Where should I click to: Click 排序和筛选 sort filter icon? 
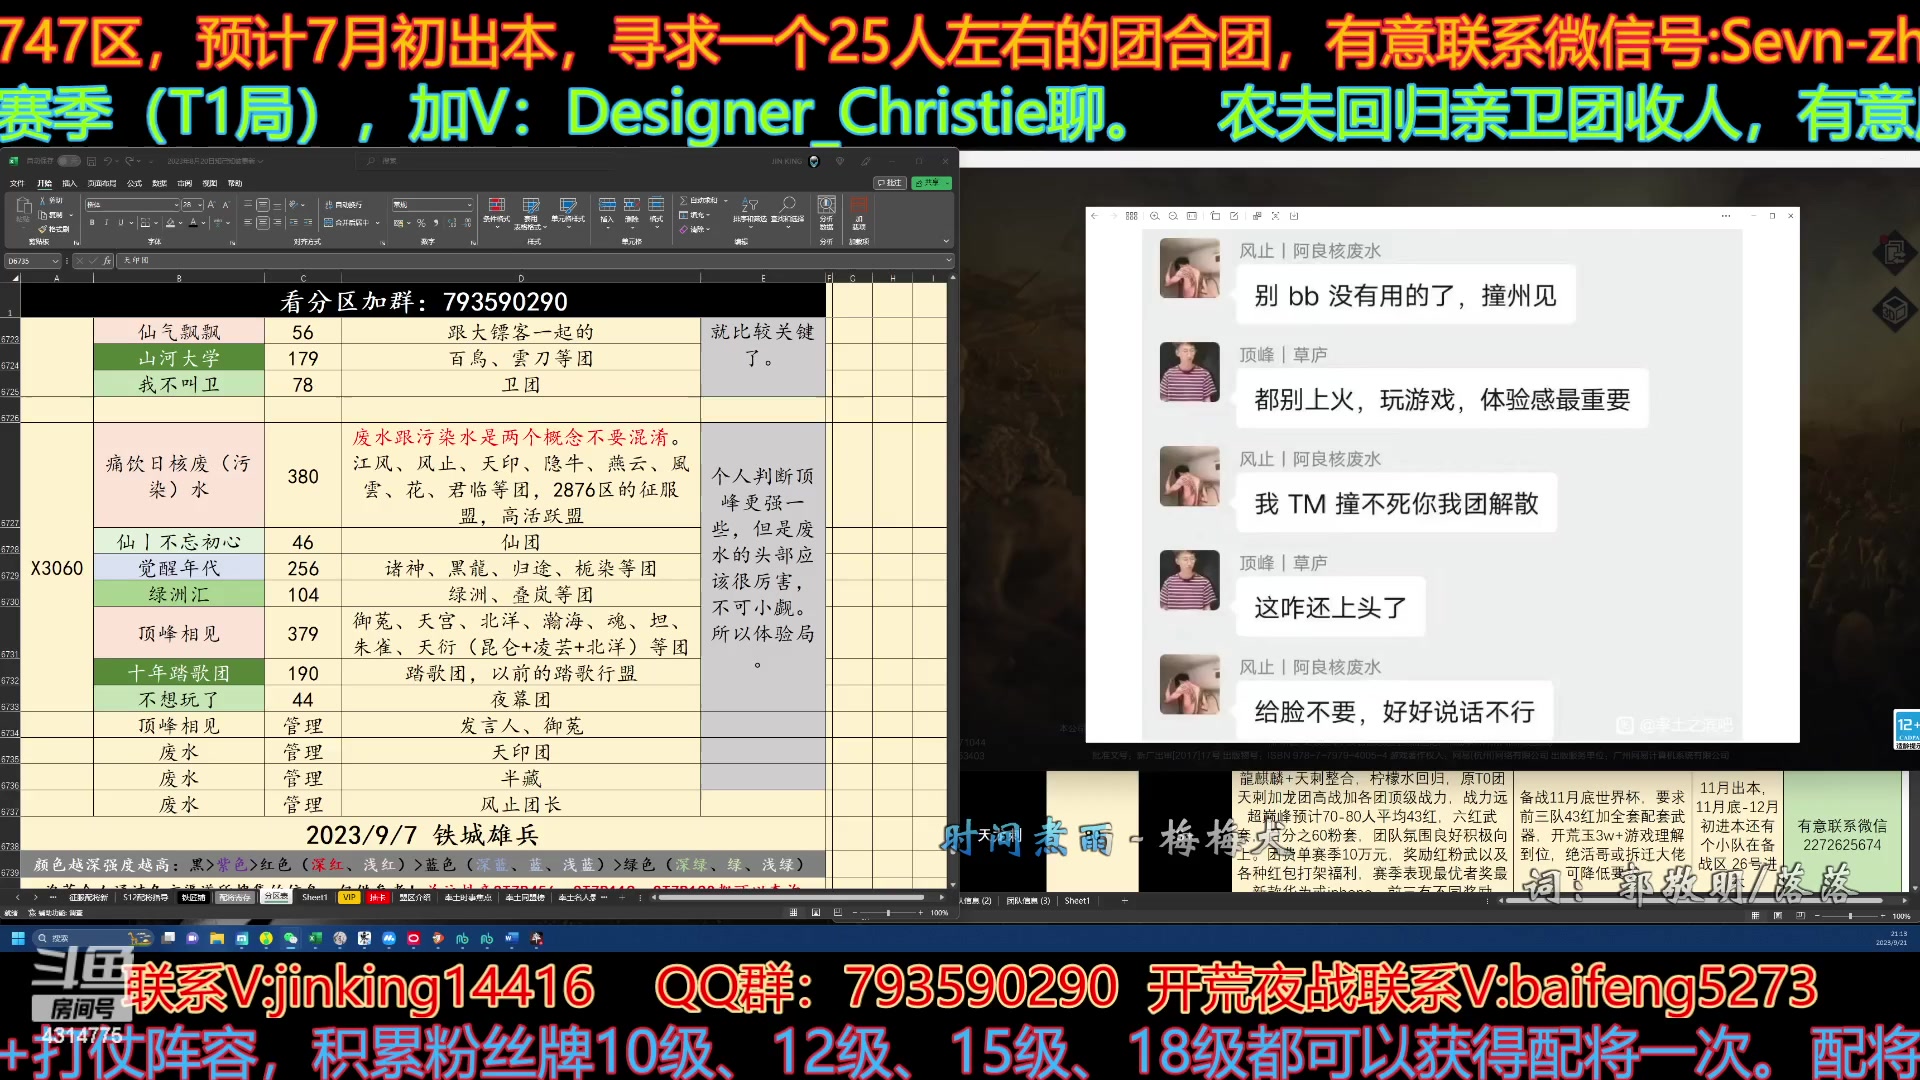[x=750, y=205]
